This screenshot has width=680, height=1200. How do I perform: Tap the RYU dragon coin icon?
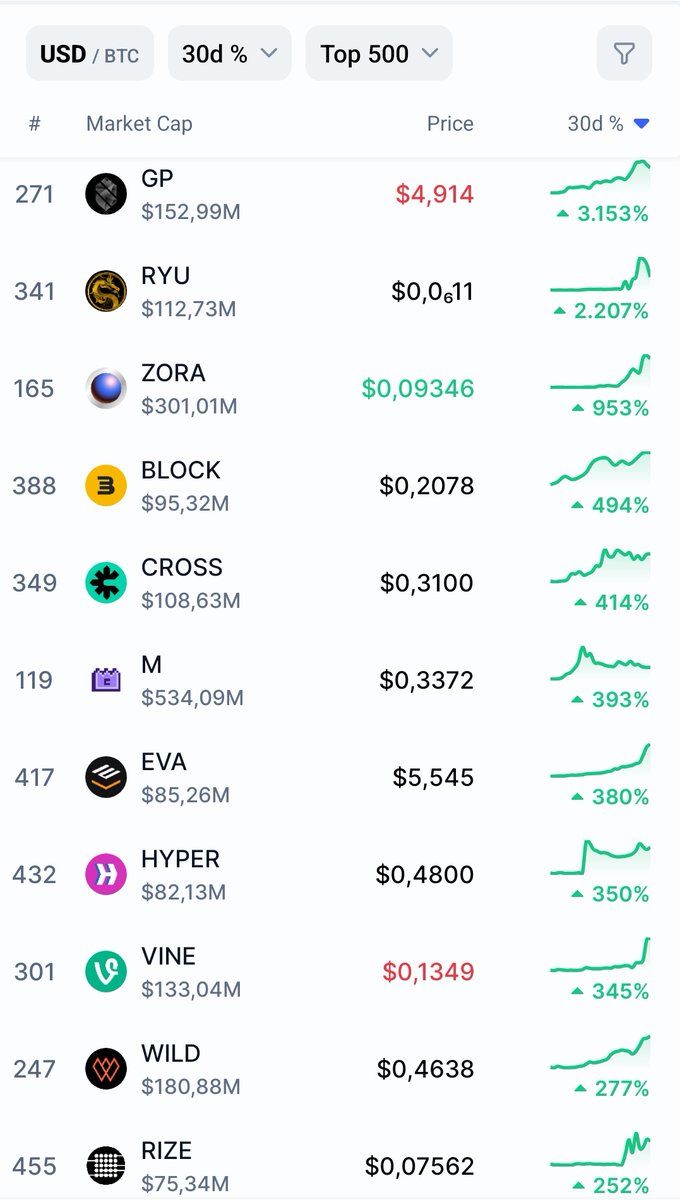(106, 291)
